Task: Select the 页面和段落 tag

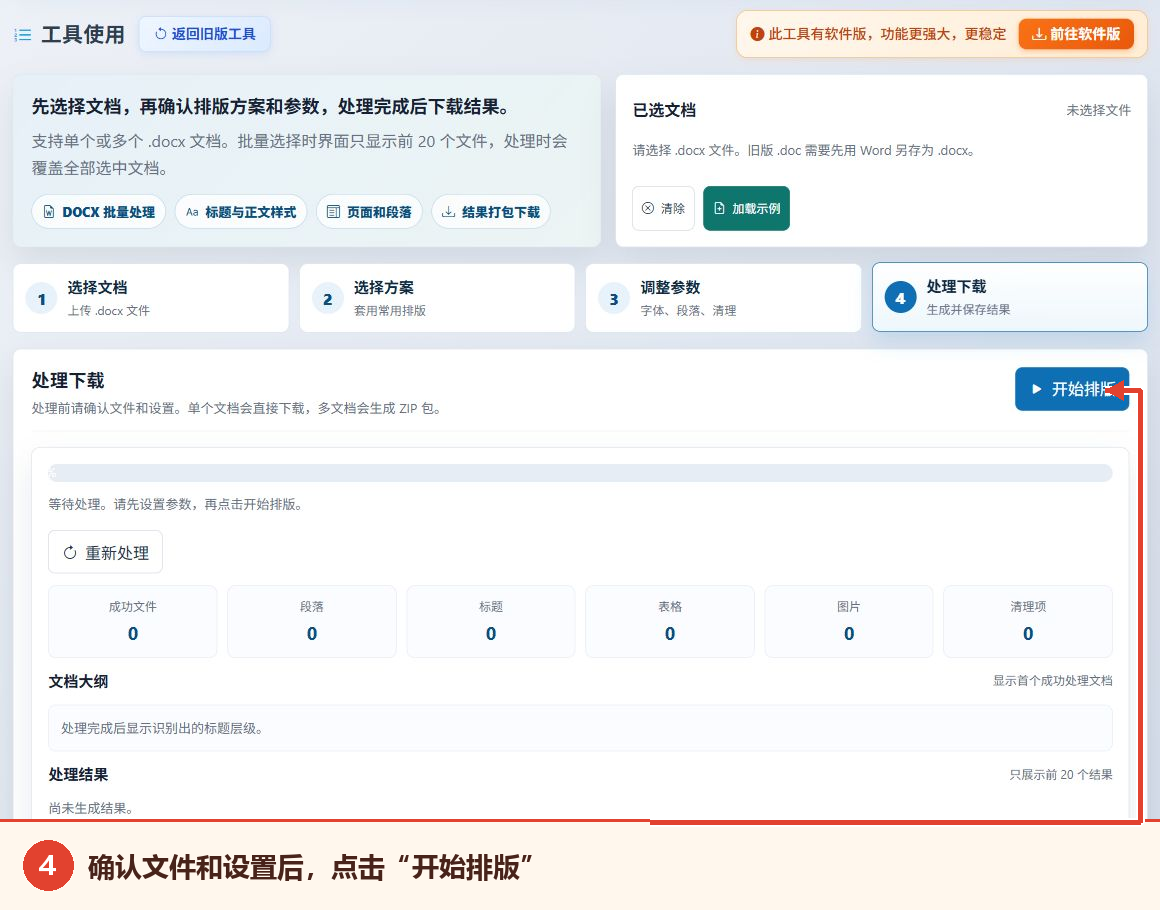Action: [369, 212]
